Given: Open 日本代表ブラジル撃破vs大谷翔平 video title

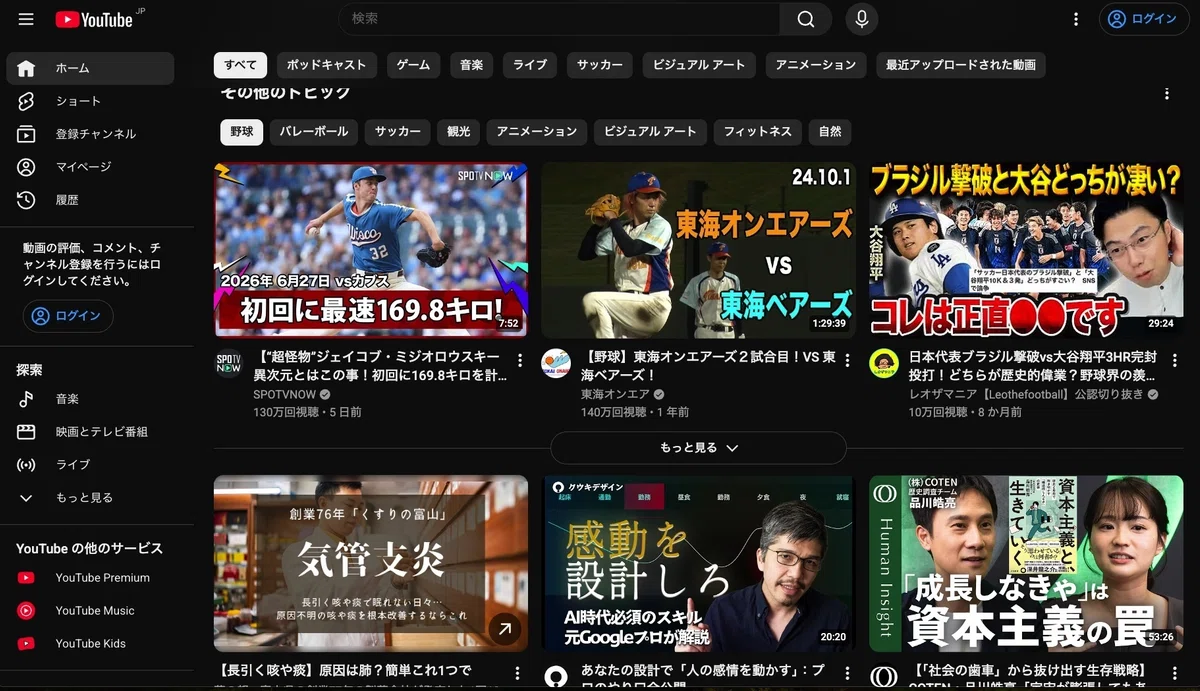Looking at the screenshot, I should (1034, 367).
